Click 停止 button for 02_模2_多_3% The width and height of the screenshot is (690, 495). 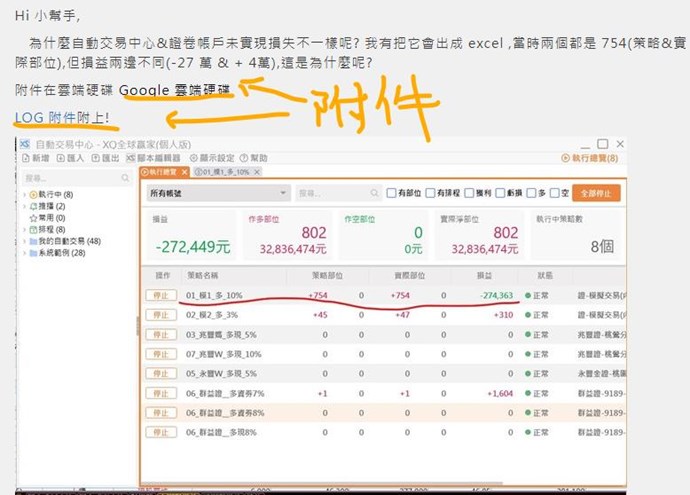[x=158, y=315]
